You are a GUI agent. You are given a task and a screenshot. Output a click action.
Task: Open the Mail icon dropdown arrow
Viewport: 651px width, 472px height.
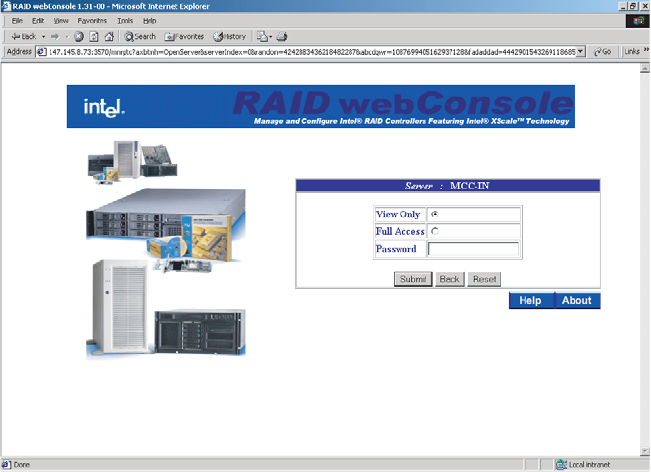pyautogui.click(x=271, y=37)
